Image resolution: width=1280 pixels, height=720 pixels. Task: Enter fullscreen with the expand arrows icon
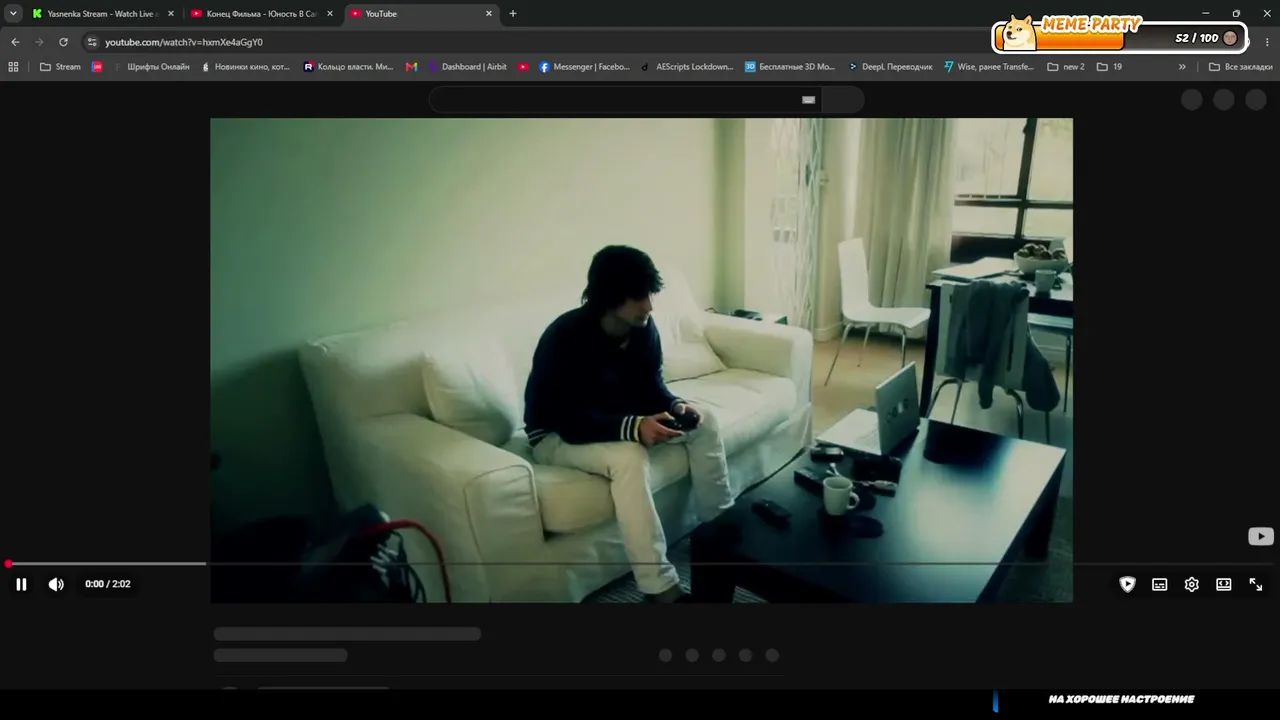(x=1256, y=584)
